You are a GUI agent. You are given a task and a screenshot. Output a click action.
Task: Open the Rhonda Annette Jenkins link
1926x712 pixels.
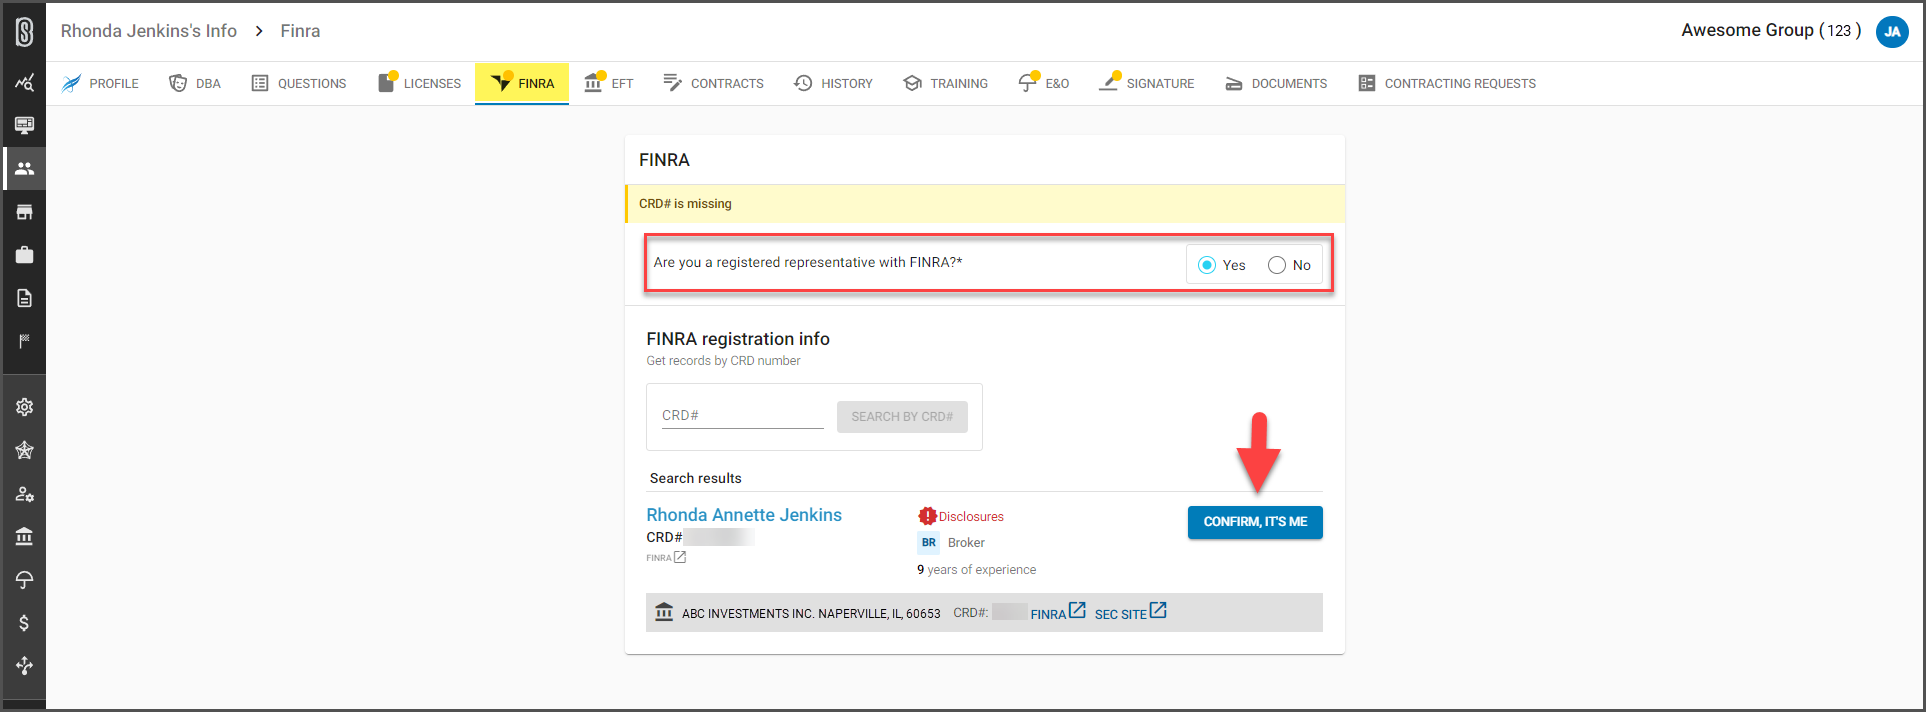coord(744,515)
